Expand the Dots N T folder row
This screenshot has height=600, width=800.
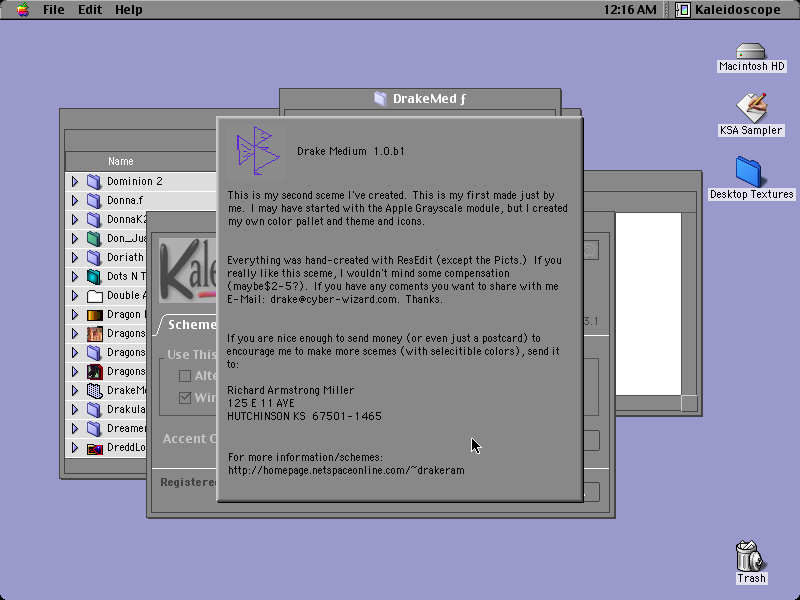tap(74, 277)
